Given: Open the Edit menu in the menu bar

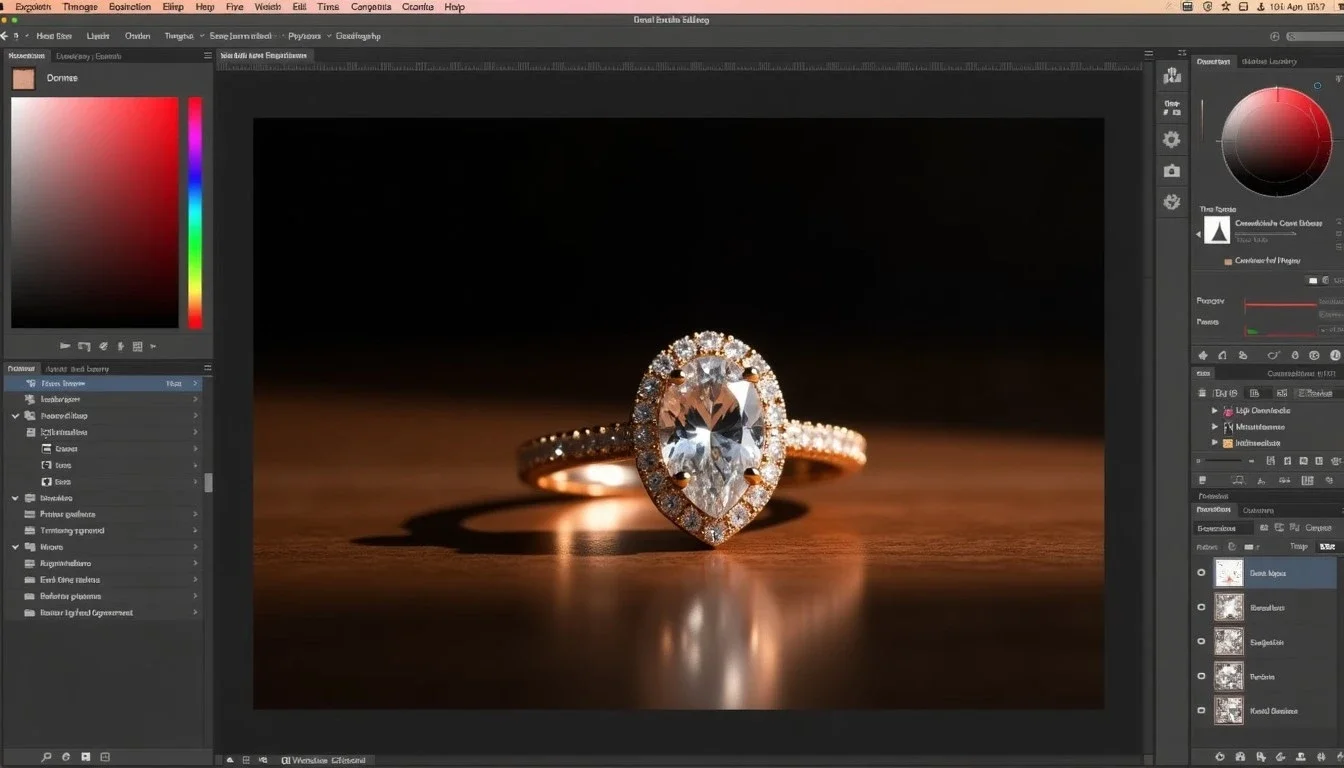Looking at the screenshot, I should [x=299, y=6].
